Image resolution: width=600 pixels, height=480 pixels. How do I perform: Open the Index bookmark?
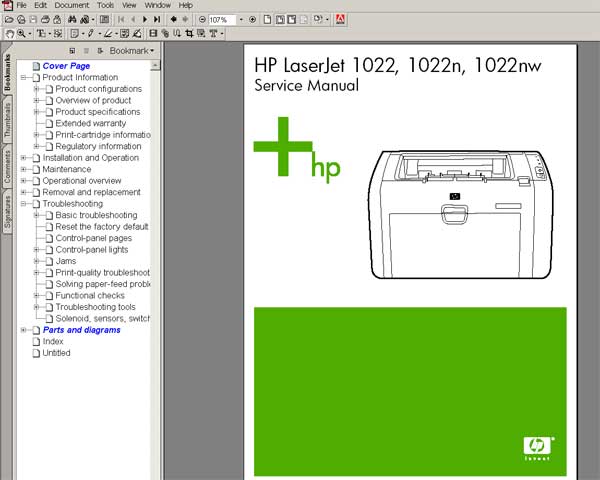(x=53, y=341)
